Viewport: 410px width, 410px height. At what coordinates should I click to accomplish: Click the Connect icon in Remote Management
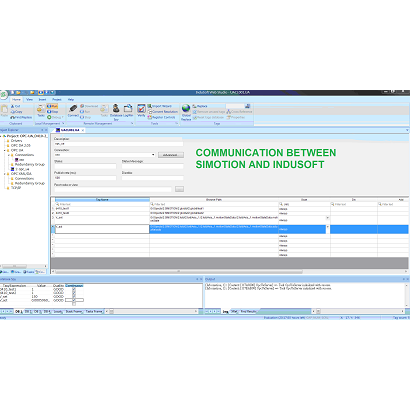pyautogui.click(x=73, y=110)
